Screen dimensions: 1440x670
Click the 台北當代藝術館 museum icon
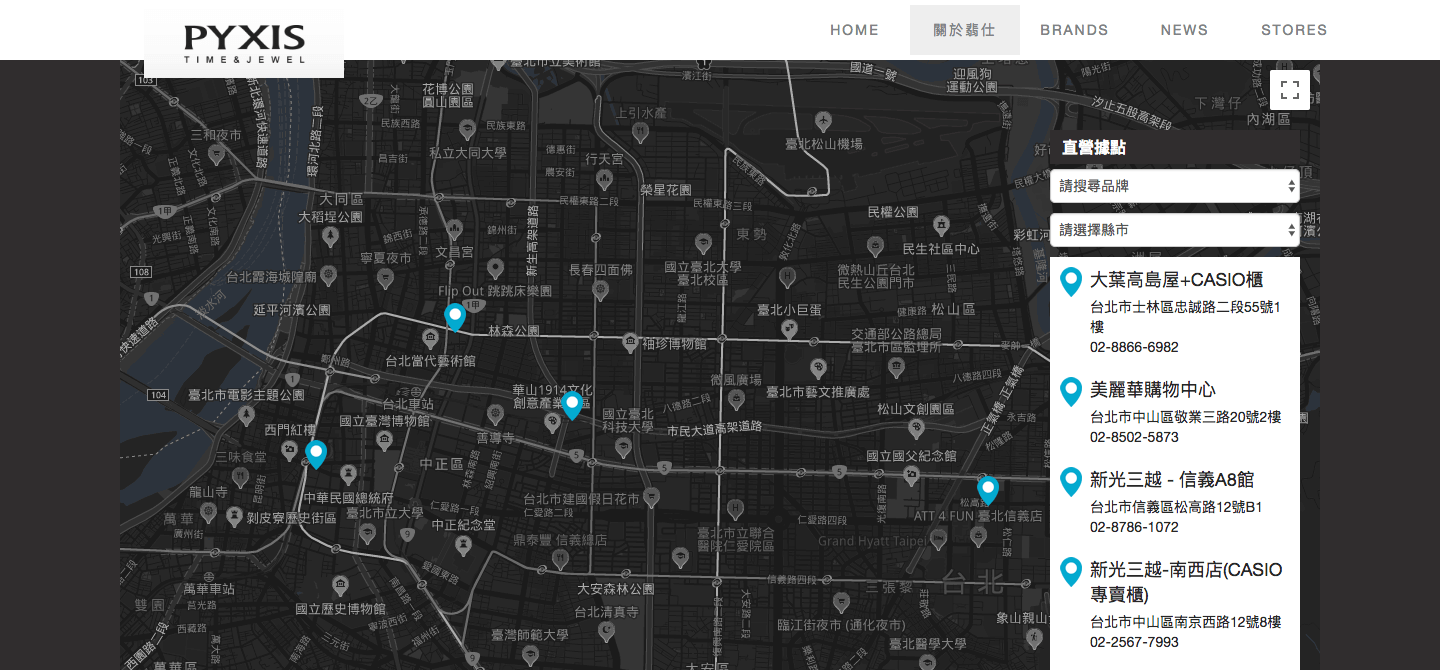431,337
